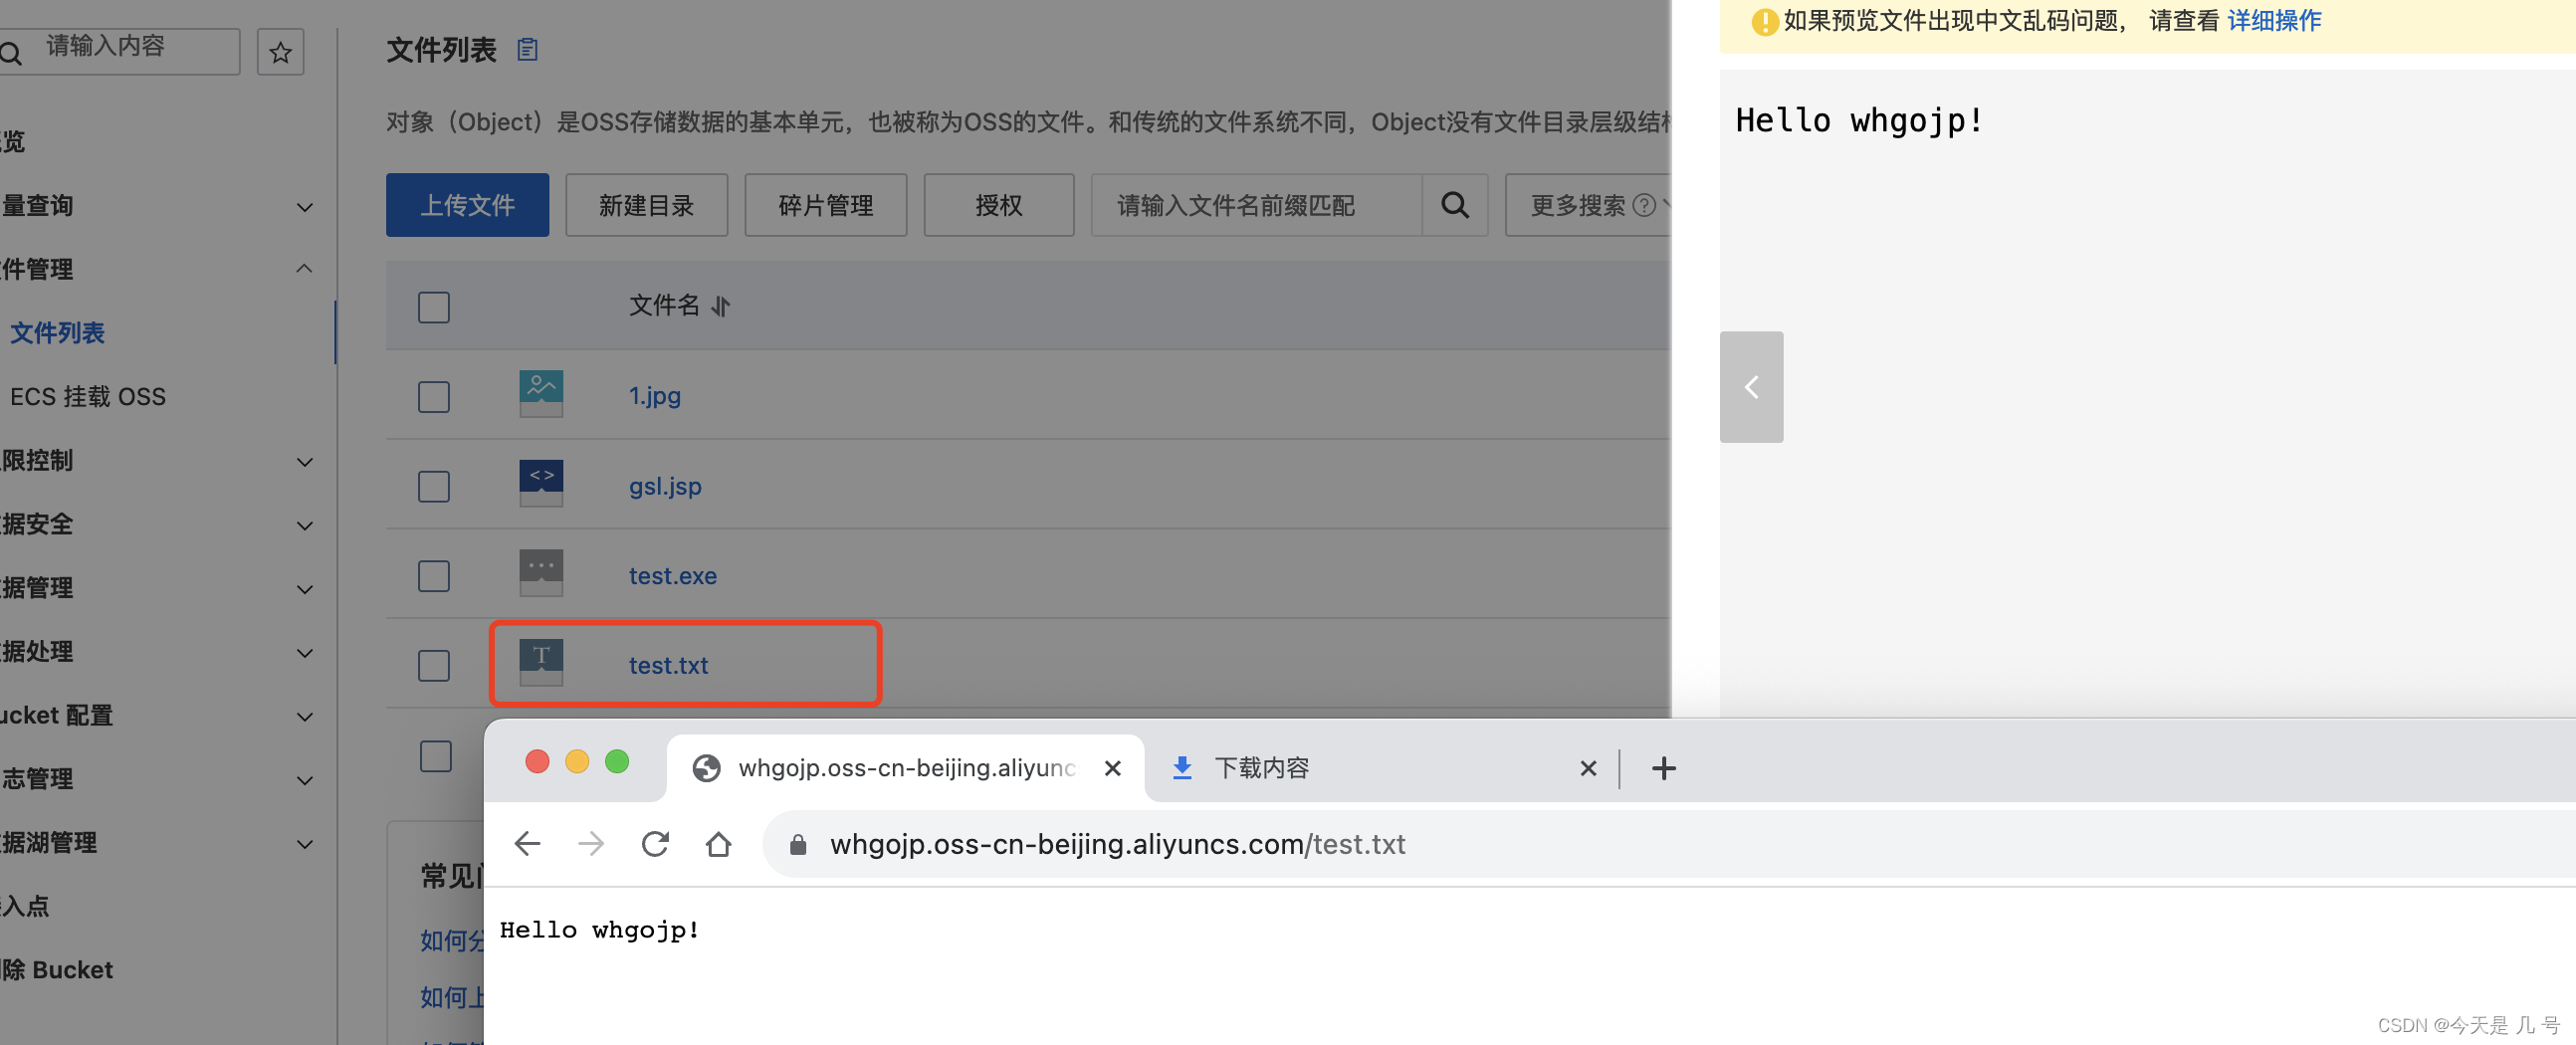Click the lock icon in the address bar
The height and width of the screenshot is (1045, 2576).
coord(798,845)
